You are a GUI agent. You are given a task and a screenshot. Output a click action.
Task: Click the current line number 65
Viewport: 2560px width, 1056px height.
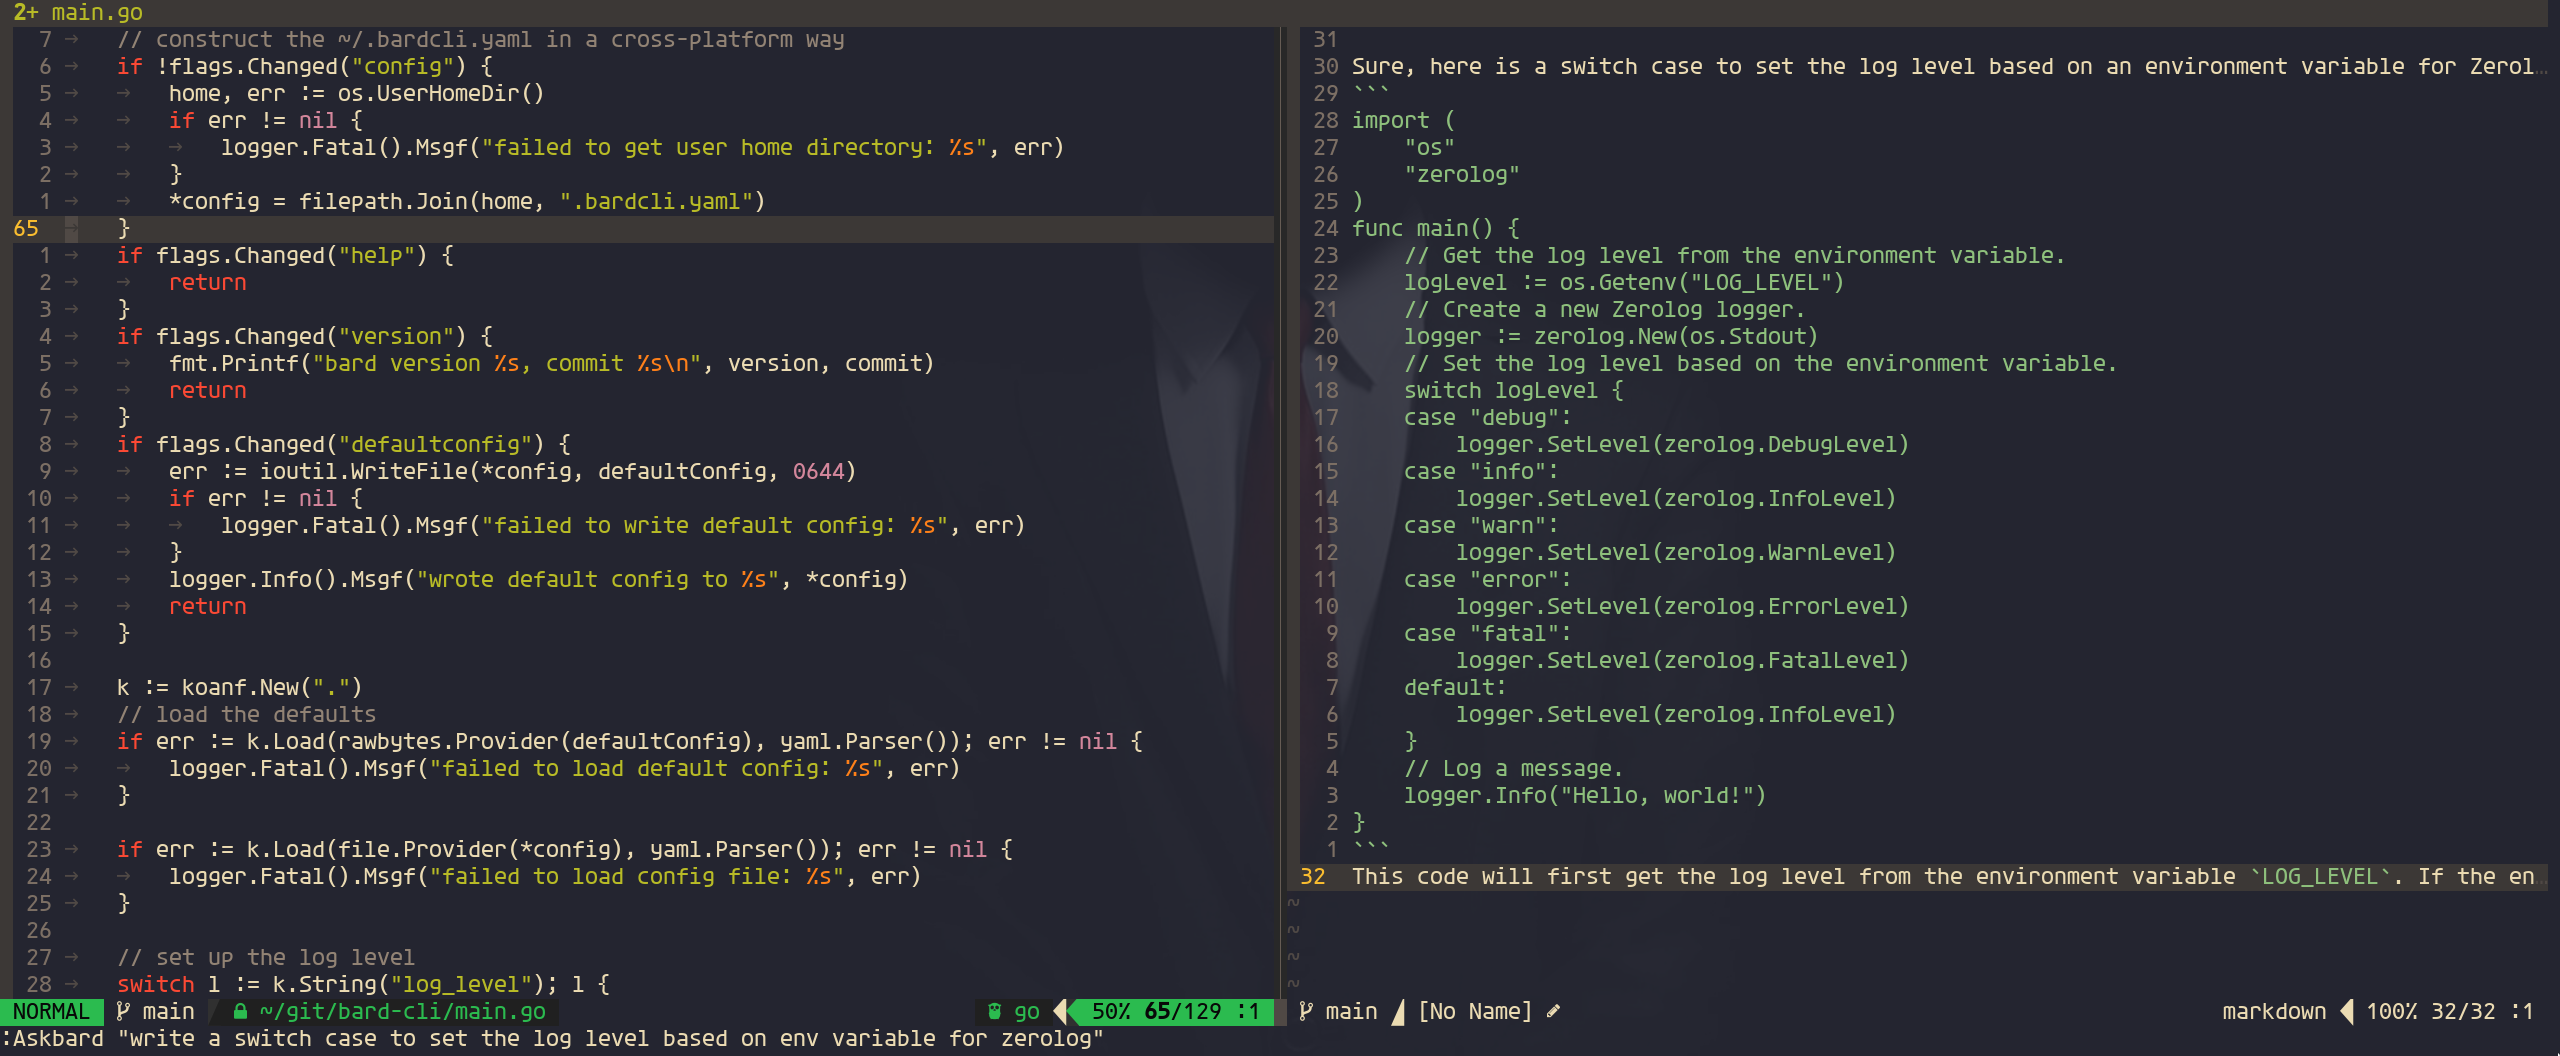pyautogui.click(x=26, y=228)
